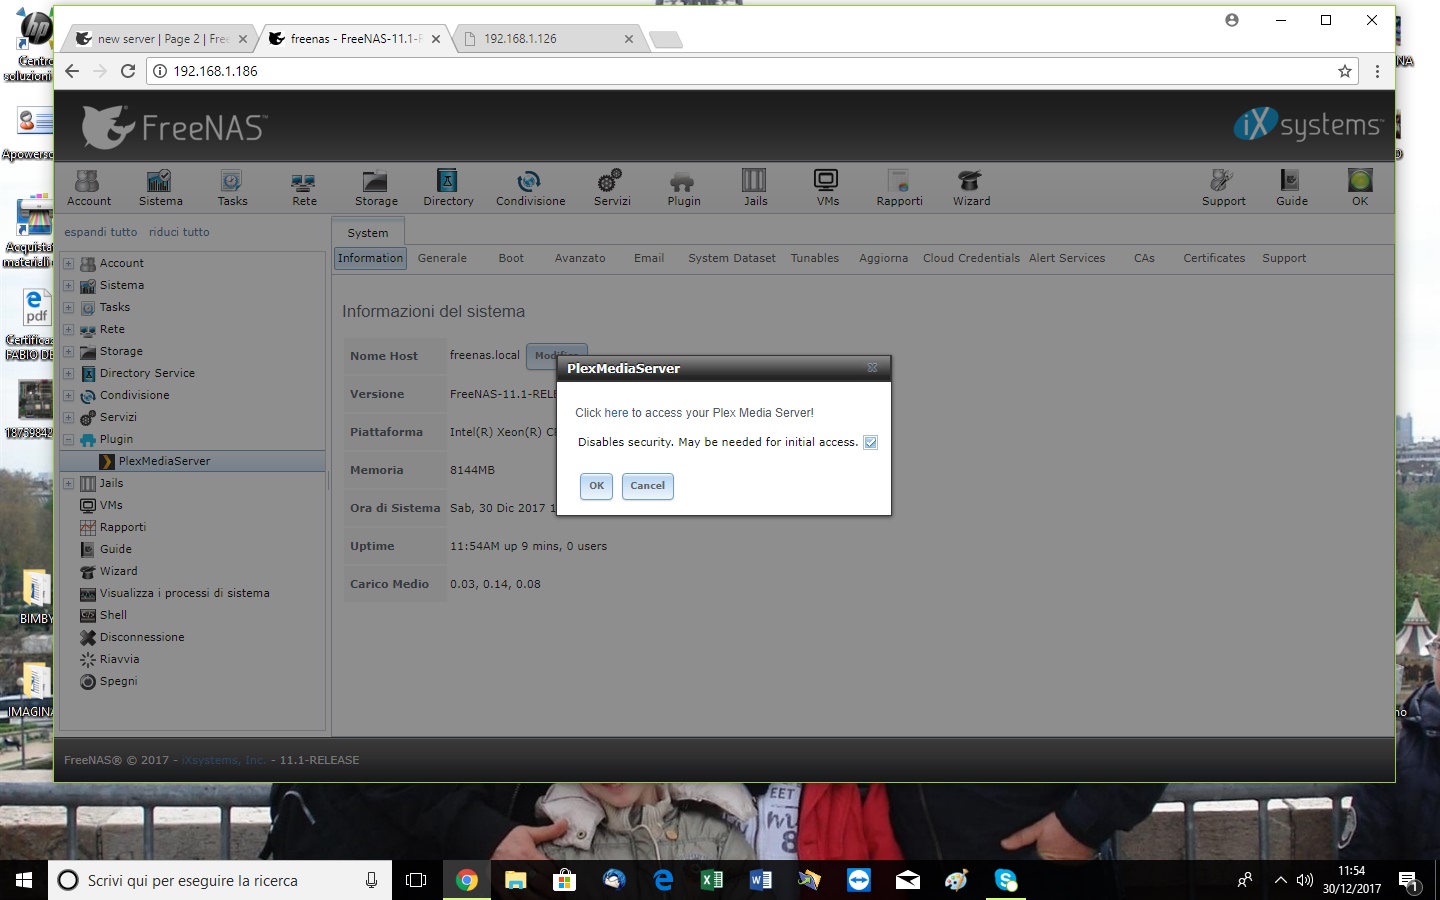Switch to the Avanzato tab
The width and height of the screenshot is (1440, 900).
tap(580, 258)
